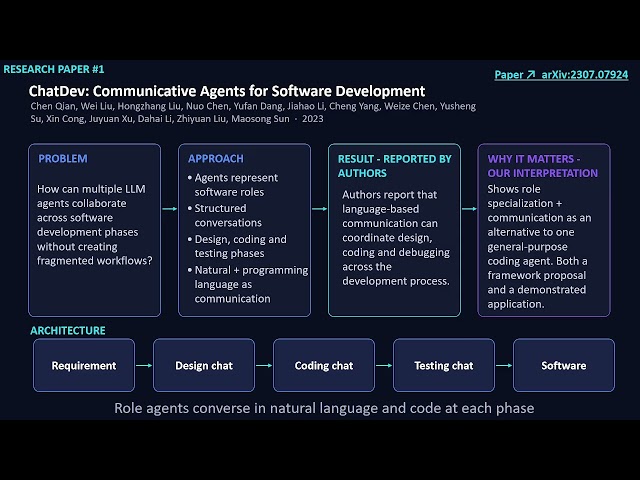Click the interpretation text 'Shows role specialization'
The image size is (640, 480).
539,247
